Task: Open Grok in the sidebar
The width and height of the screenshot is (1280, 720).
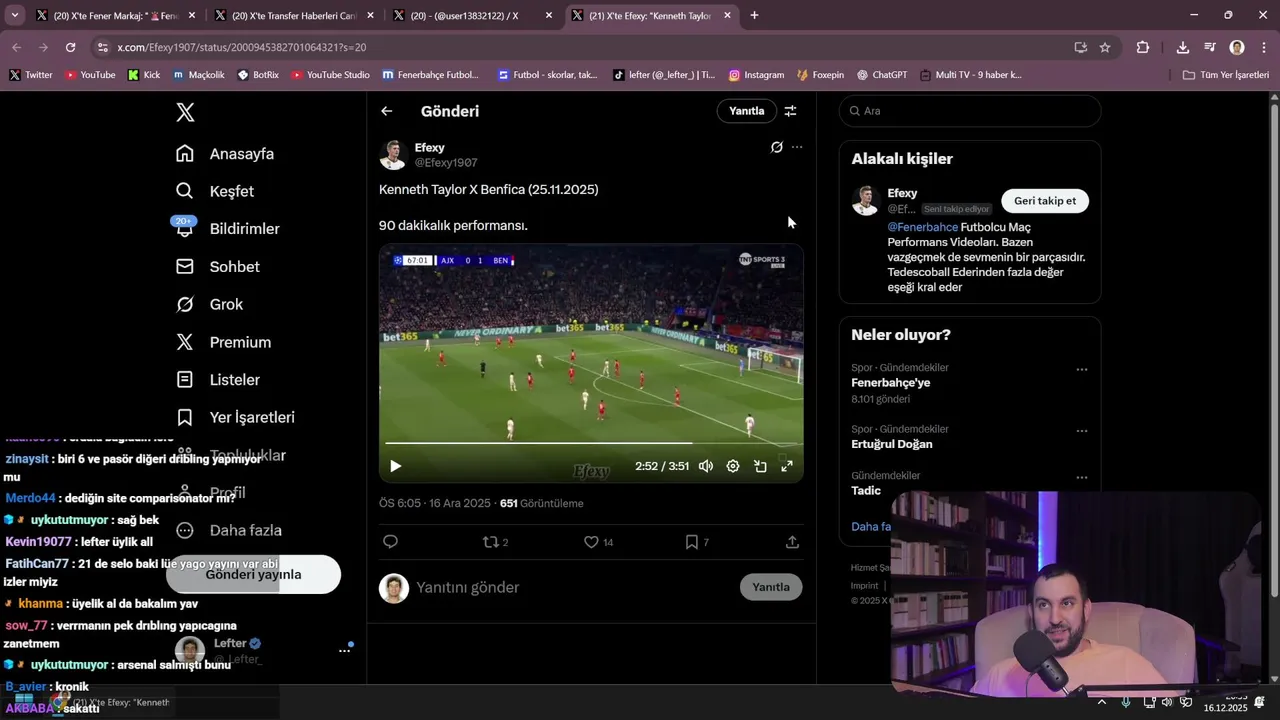Action: 210,304
